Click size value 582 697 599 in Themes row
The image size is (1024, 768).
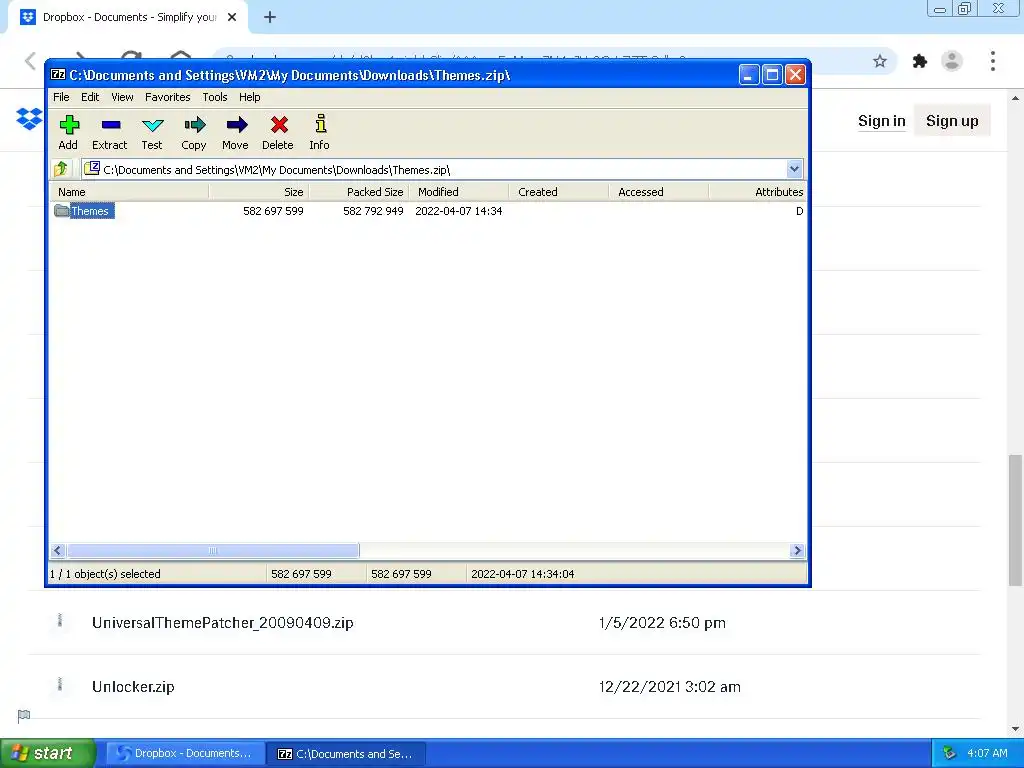point(273,211)
